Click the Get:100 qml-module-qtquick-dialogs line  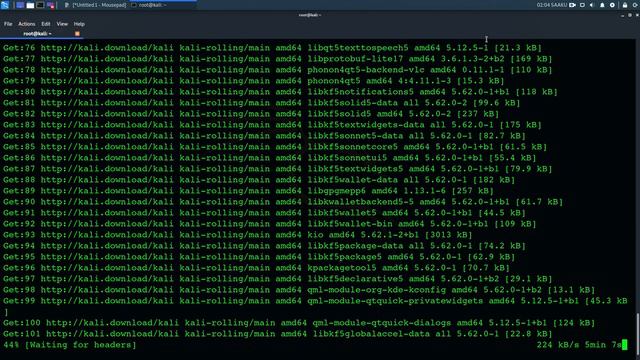pyautogui.click(x=299, y=323)
